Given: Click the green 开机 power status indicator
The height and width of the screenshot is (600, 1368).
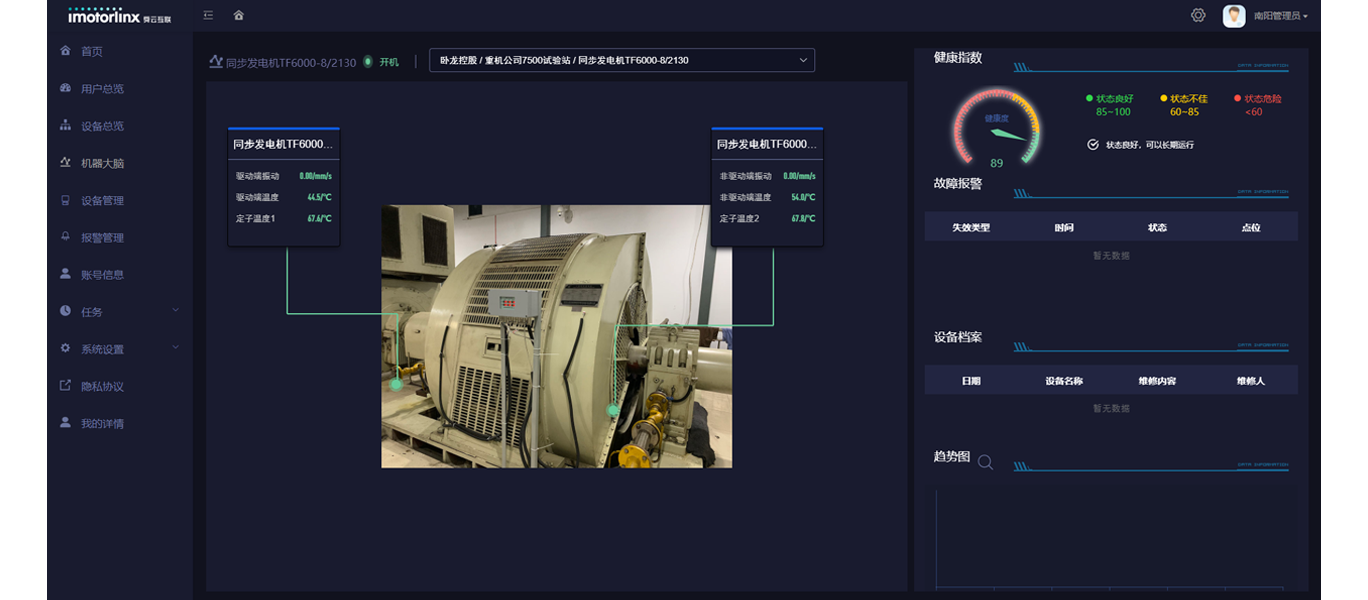Looking at the screenshot, I should point(368,61).
